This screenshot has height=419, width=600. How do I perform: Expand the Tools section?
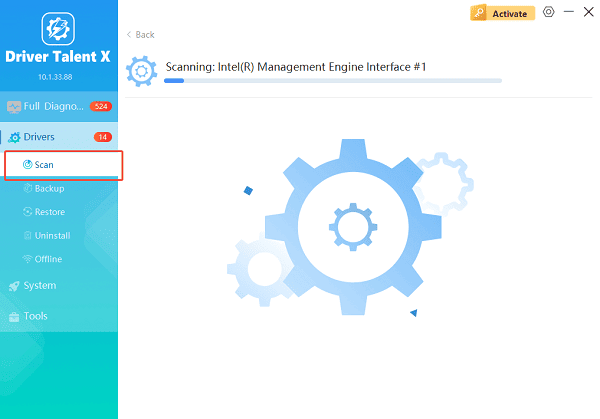tap(36, 316)
